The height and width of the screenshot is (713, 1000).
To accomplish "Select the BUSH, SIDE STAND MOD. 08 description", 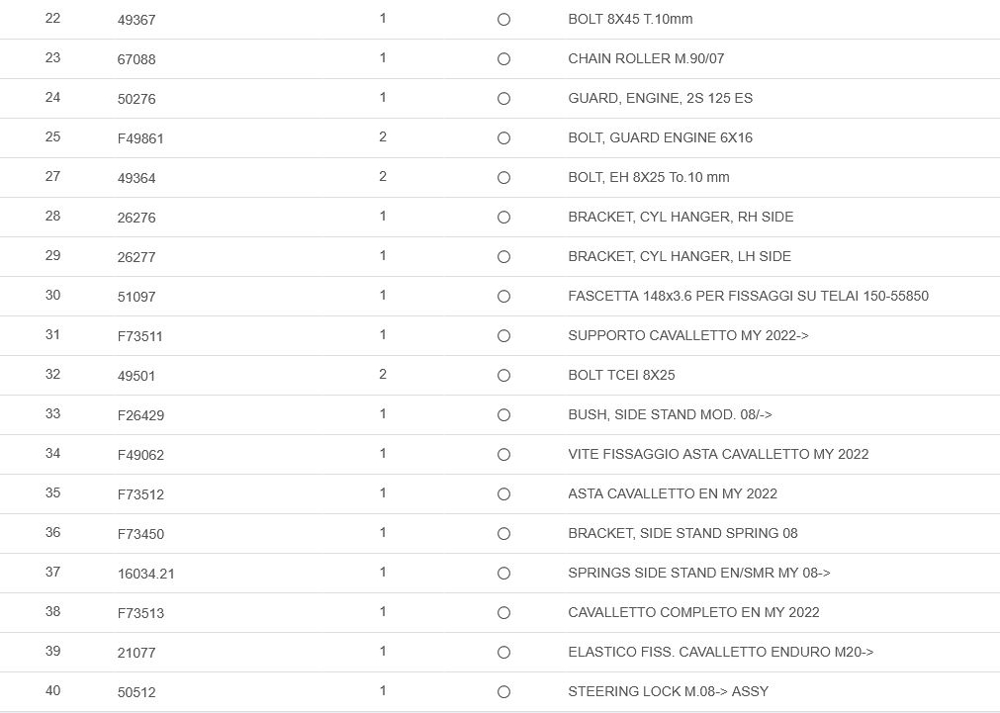I will coord(670,414).
